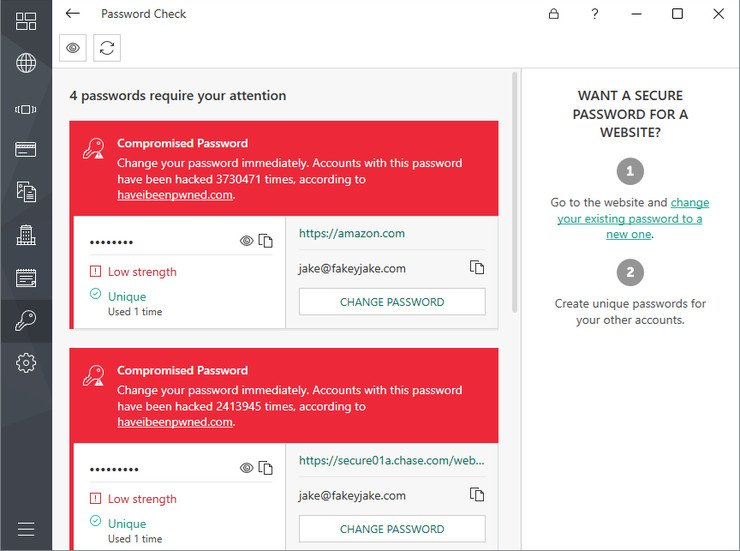Copy the amazon.com password to clipboard

[266, 241]
